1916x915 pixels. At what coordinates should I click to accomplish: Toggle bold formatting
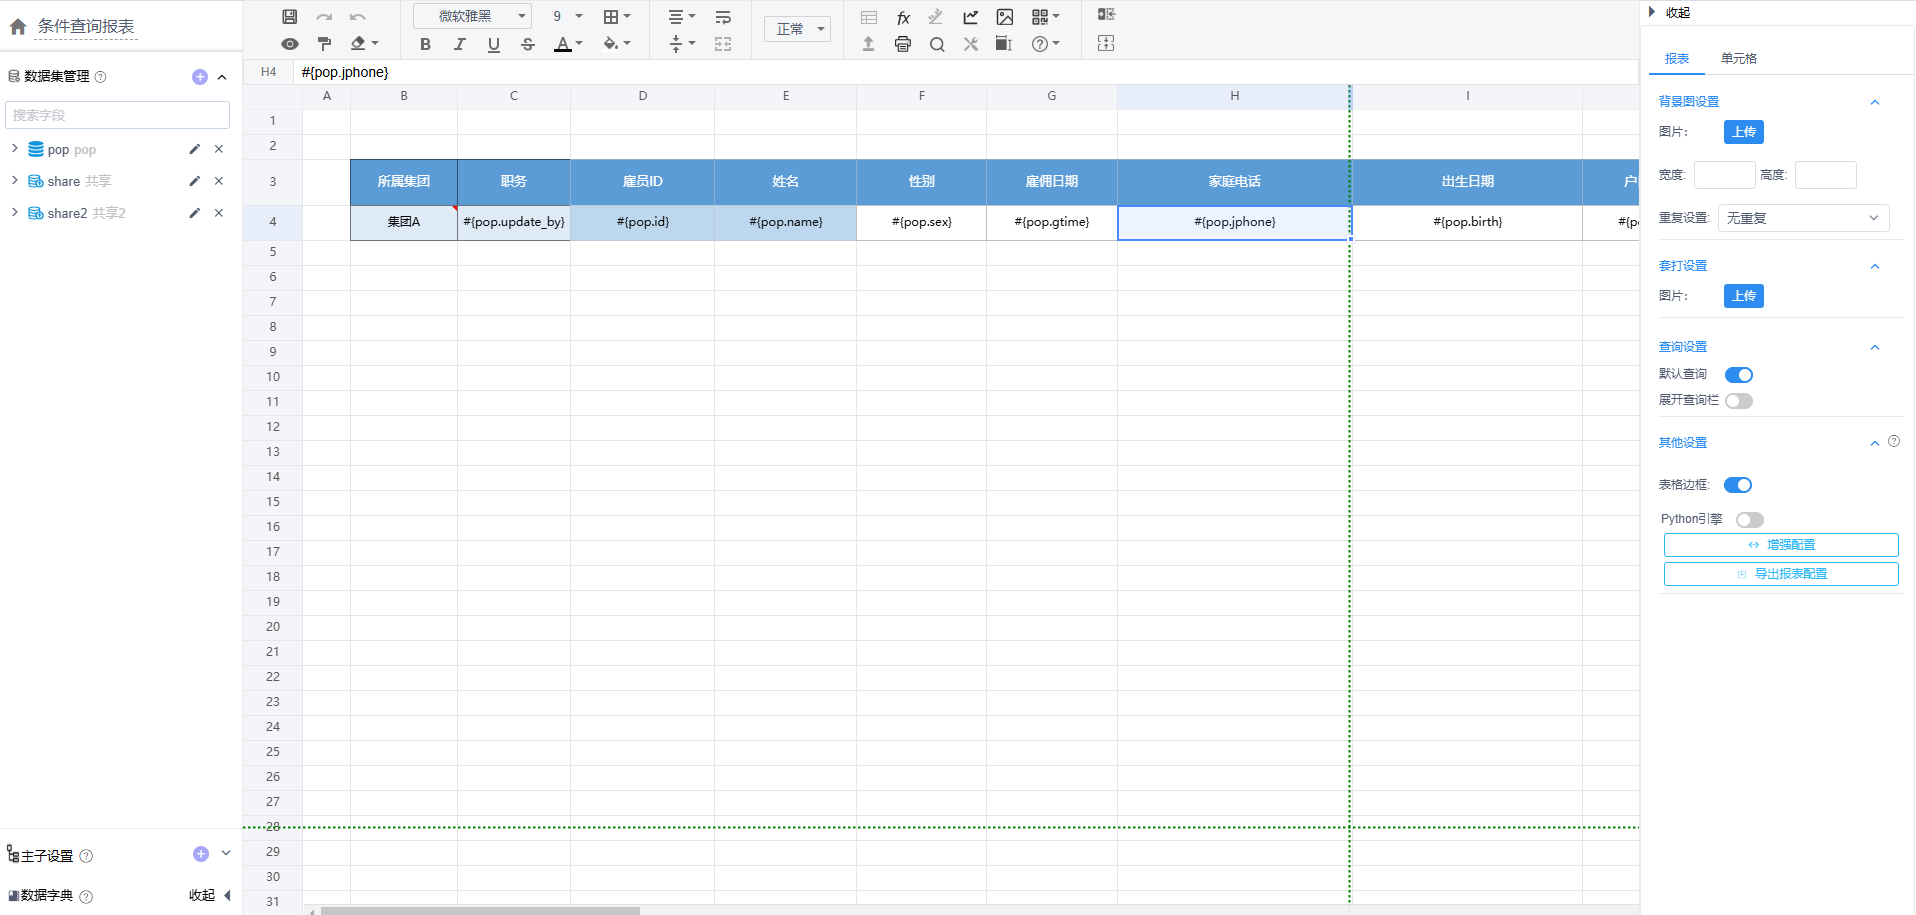pos(425,44)
